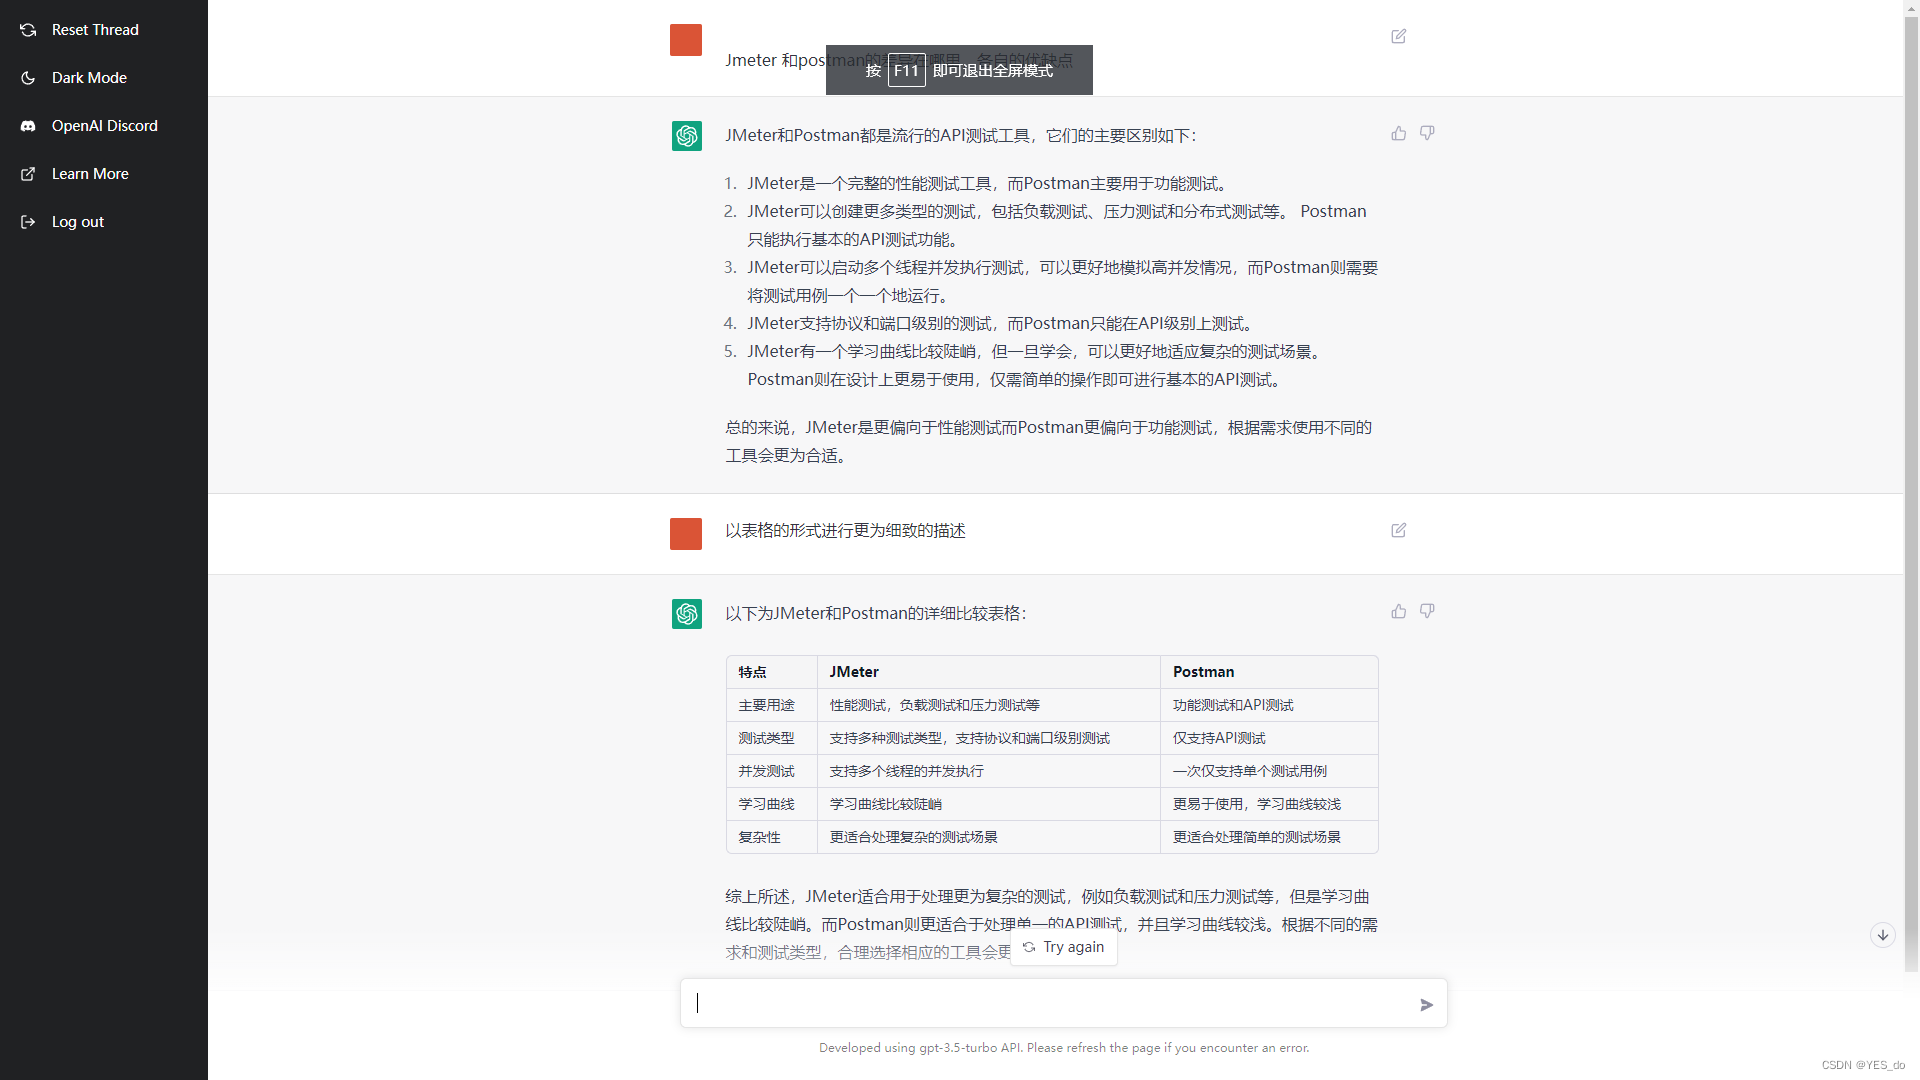Select Reset Thread in the sidebar
This screenshot has width=1920, height=1080.
[x=104, y=30]
